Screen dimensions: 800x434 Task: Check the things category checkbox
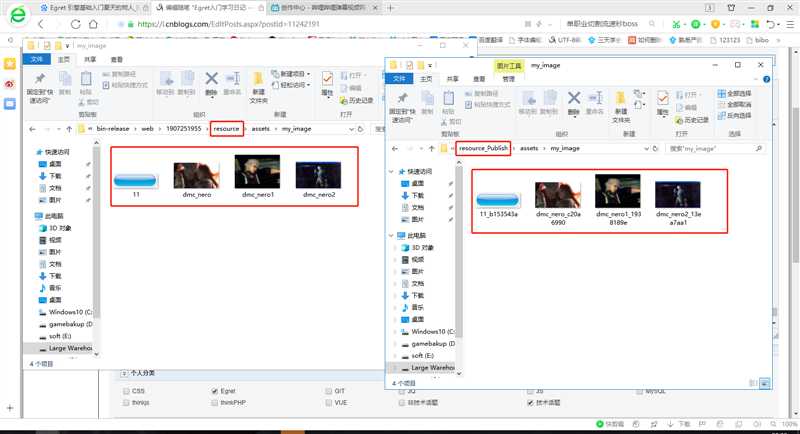[126, 402]
